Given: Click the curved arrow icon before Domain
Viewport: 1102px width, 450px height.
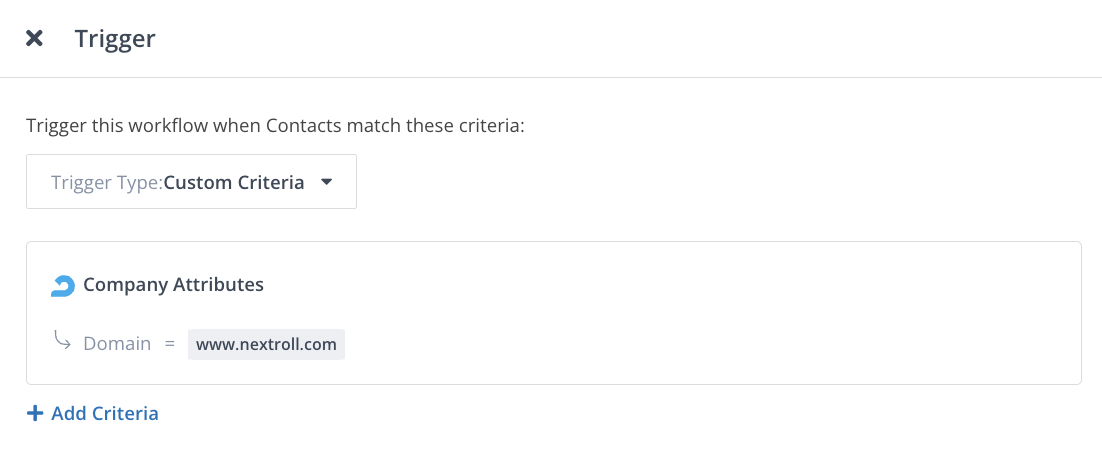Looking at the screenshot, I should coord(62,343).
